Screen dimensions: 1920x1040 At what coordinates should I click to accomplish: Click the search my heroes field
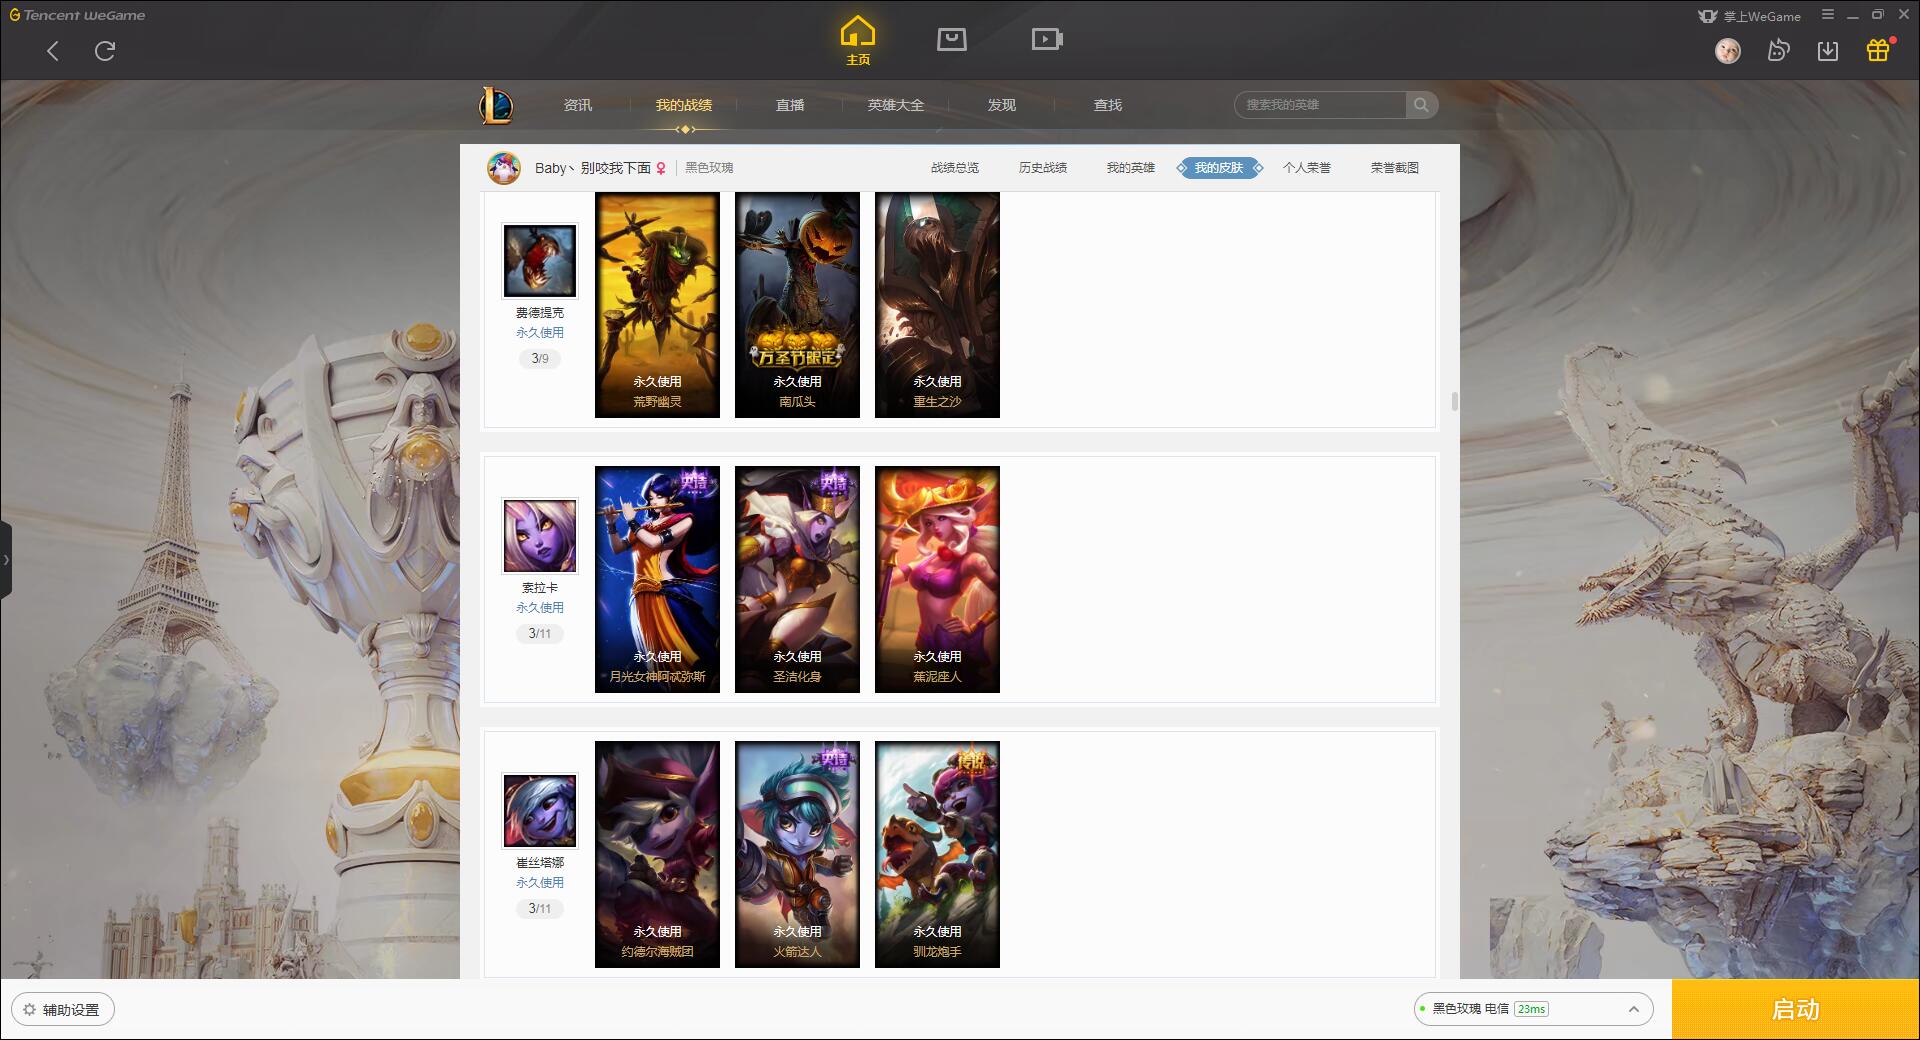pyautogui.click(x=1320, y=105)
